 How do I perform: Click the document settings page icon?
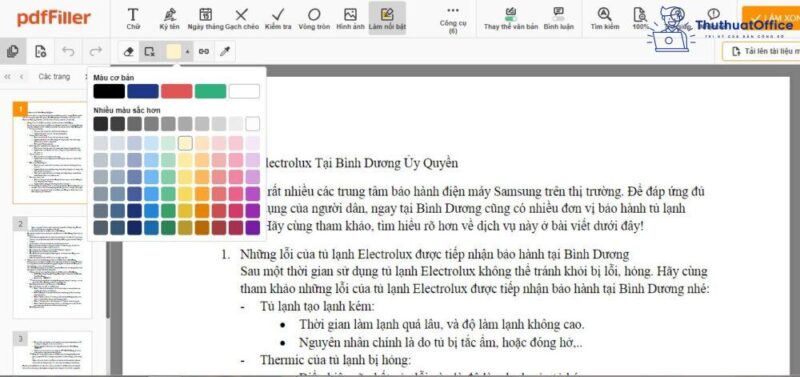coord(41,51)
